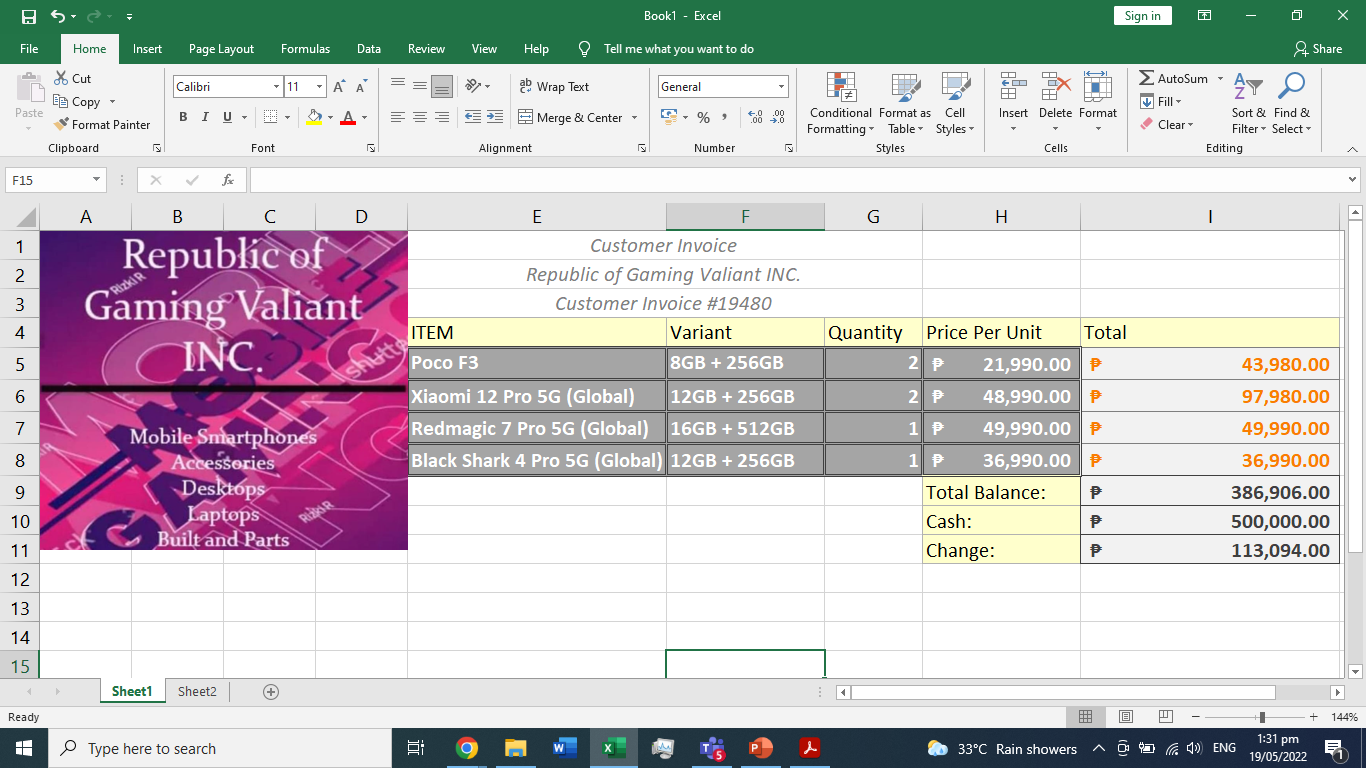Viewport: 1366px width, 768px height.
Task: Open Format as Table gallery
Action: pos(905,104)
